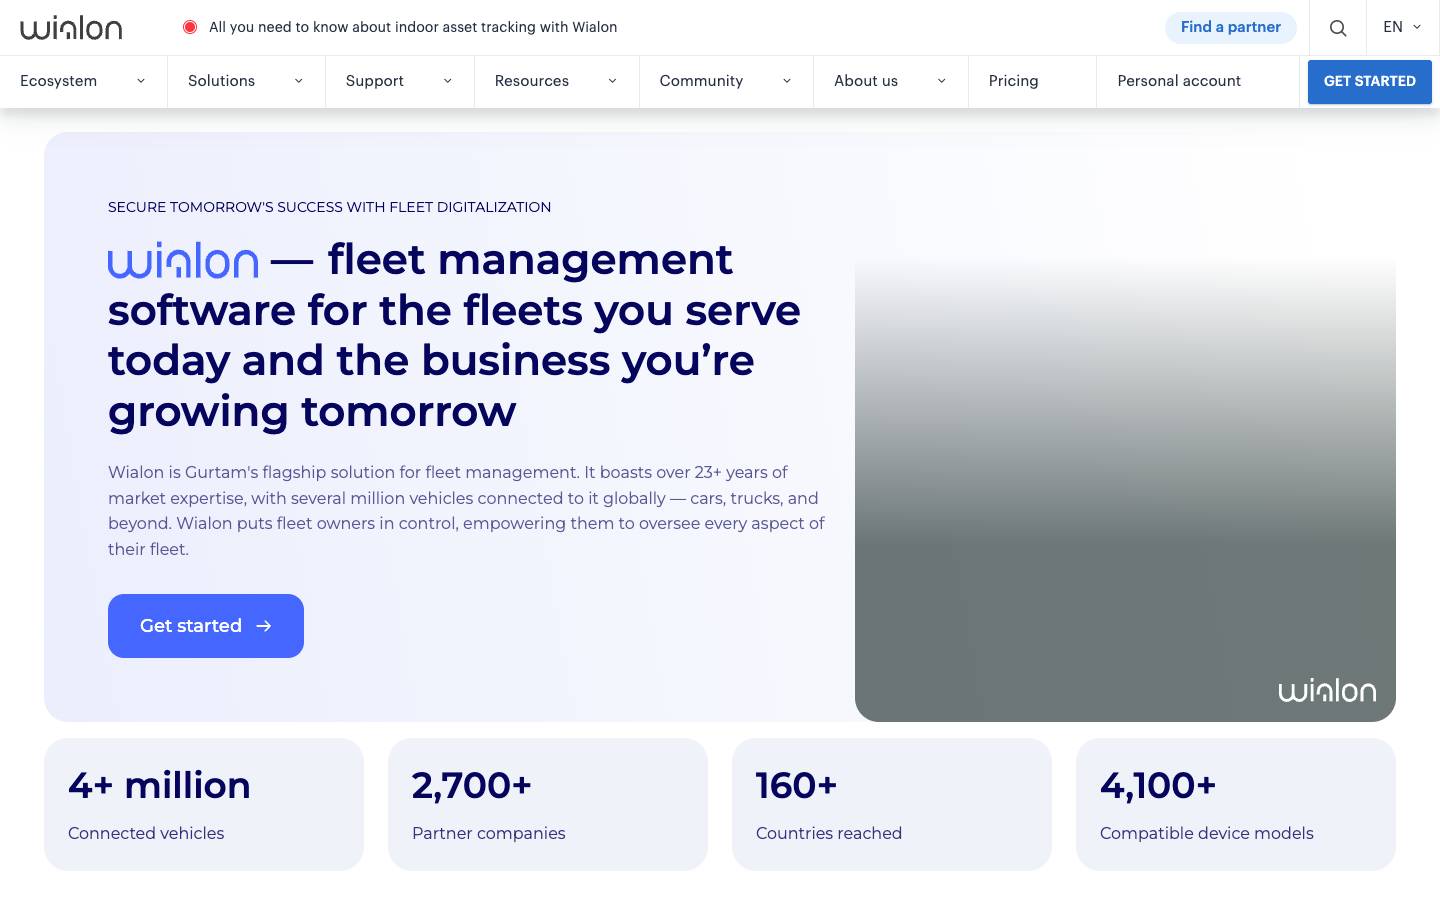Open the Support menu
The image size is (1440, 900).
click(400, 81)
